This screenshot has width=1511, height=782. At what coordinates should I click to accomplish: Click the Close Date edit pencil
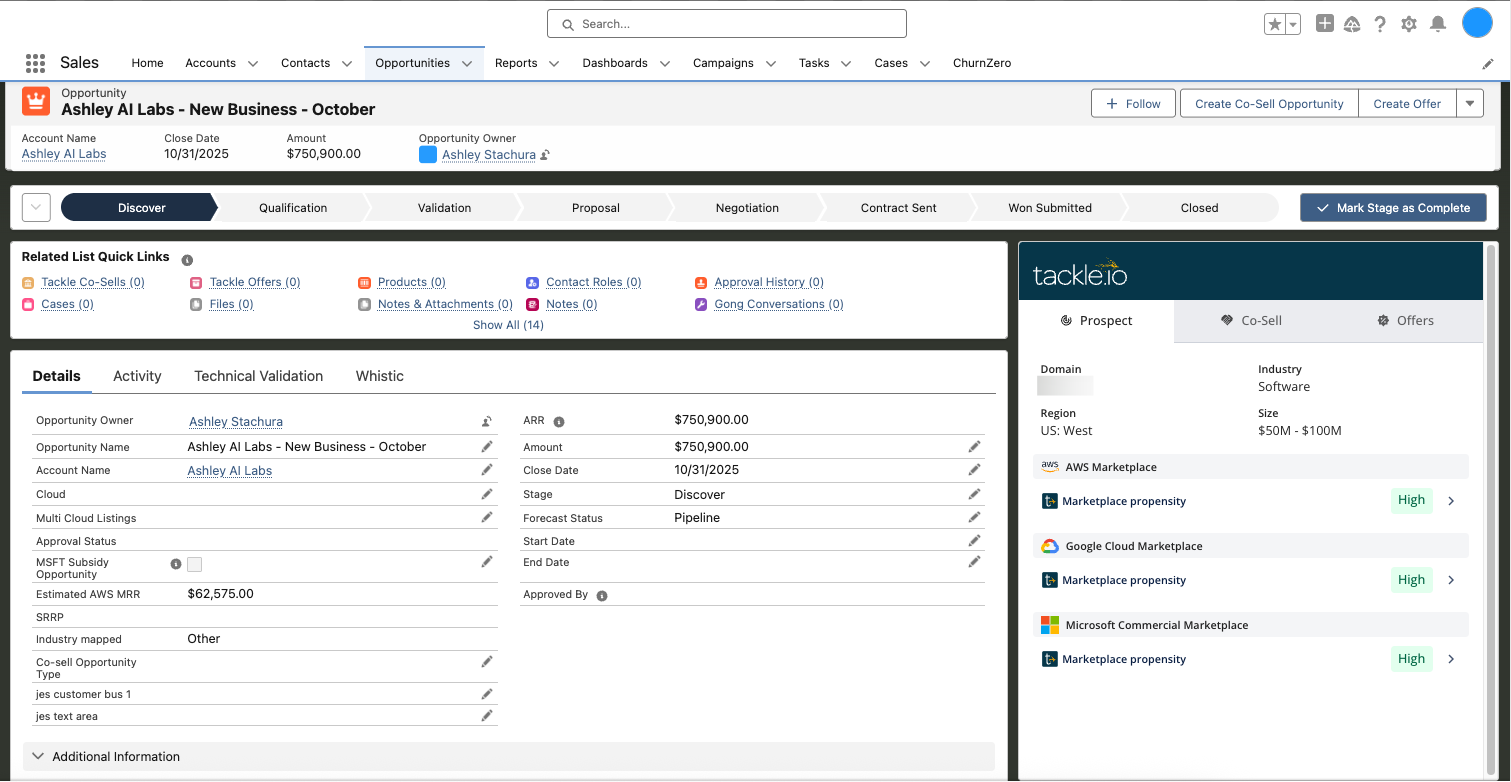point(974,470)
